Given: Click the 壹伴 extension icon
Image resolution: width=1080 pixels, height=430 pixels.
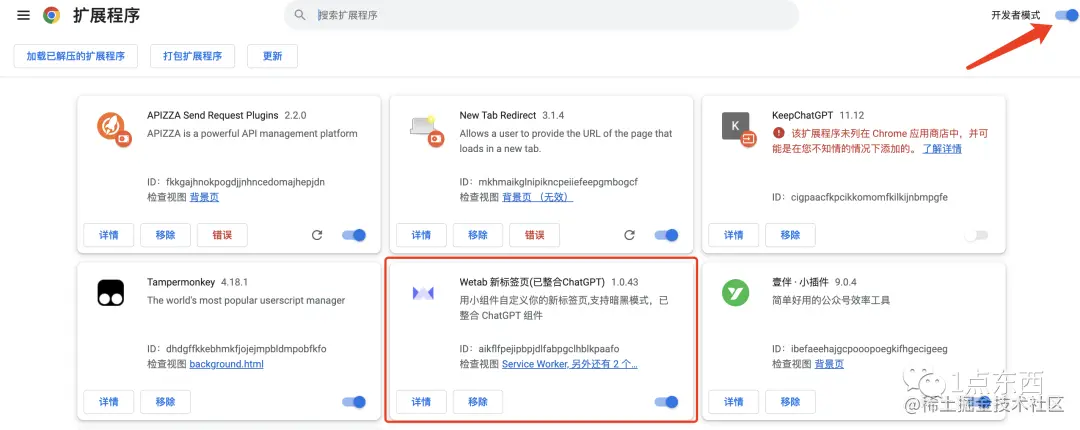Looking at the screenshot, I should [735, 294].
